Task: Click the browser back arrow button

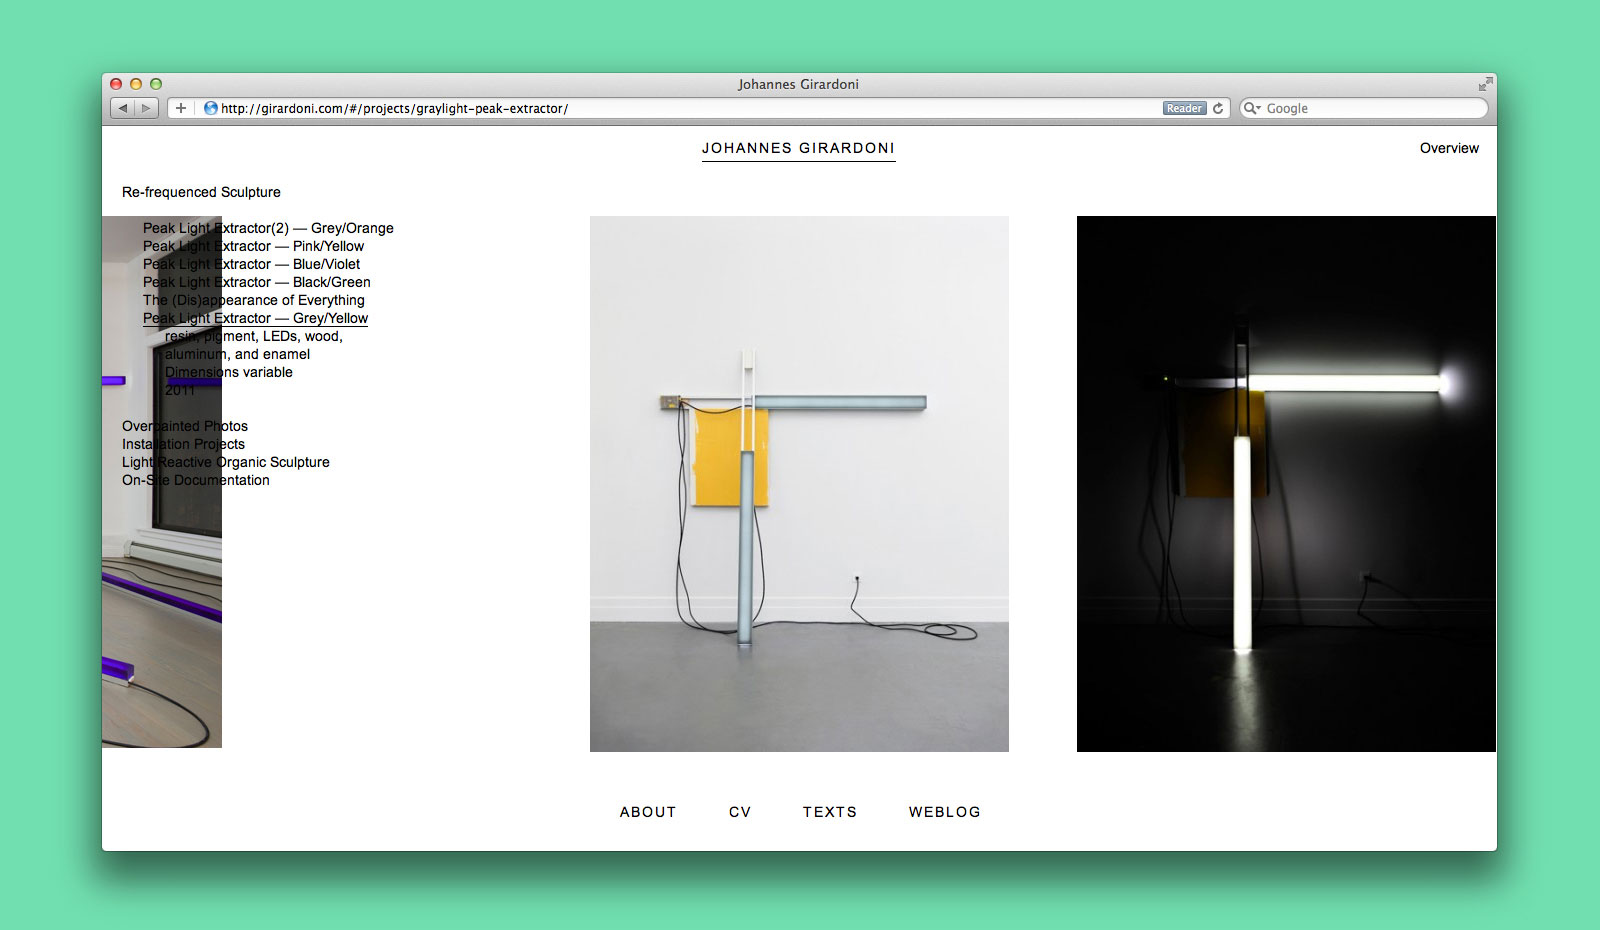Action: click(x=123, y=108)
